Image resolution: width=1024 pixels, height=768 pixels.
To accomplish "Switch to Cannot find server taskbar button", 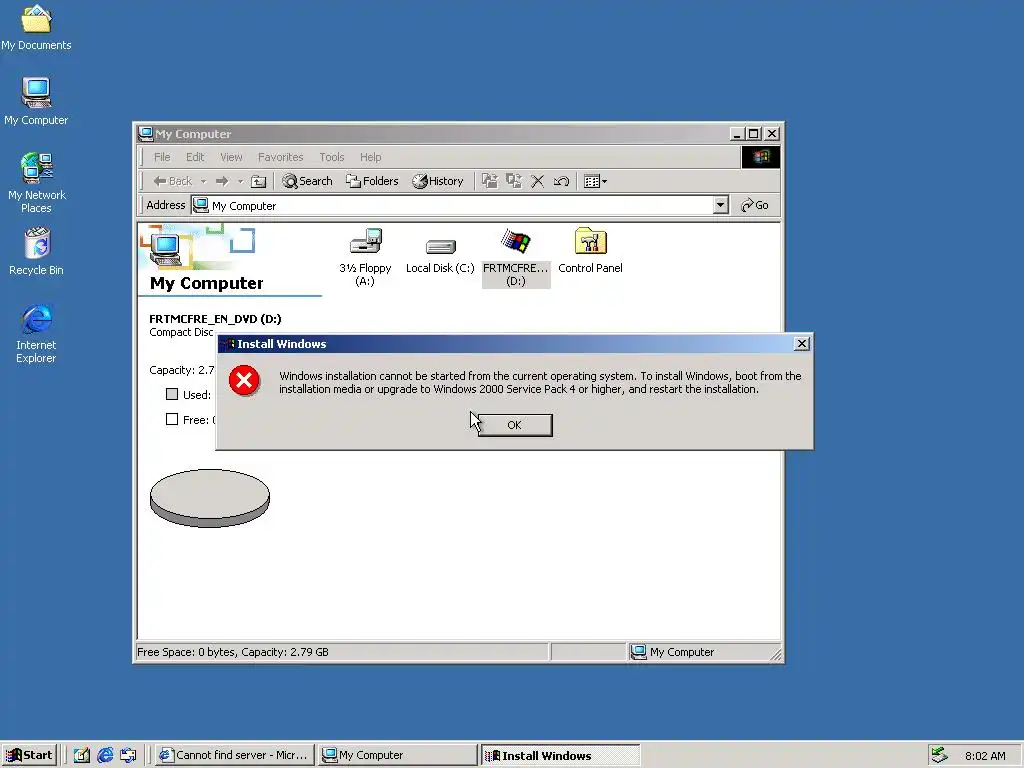I will [x=236, y=755].
